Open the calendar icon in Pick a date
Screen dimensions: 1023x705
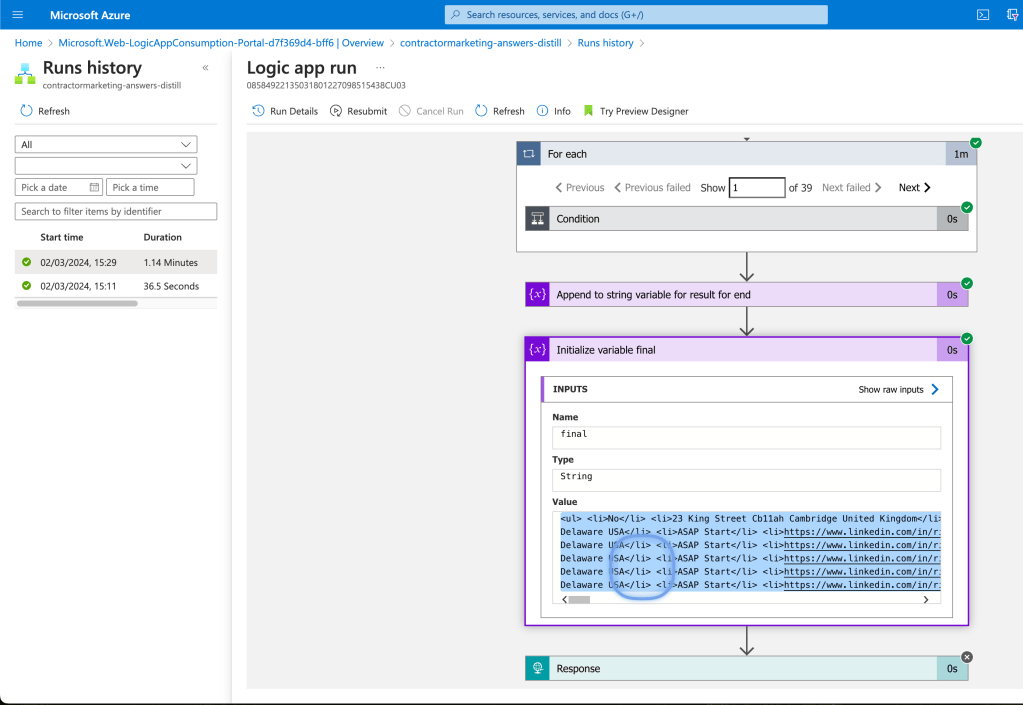(94, 187)
